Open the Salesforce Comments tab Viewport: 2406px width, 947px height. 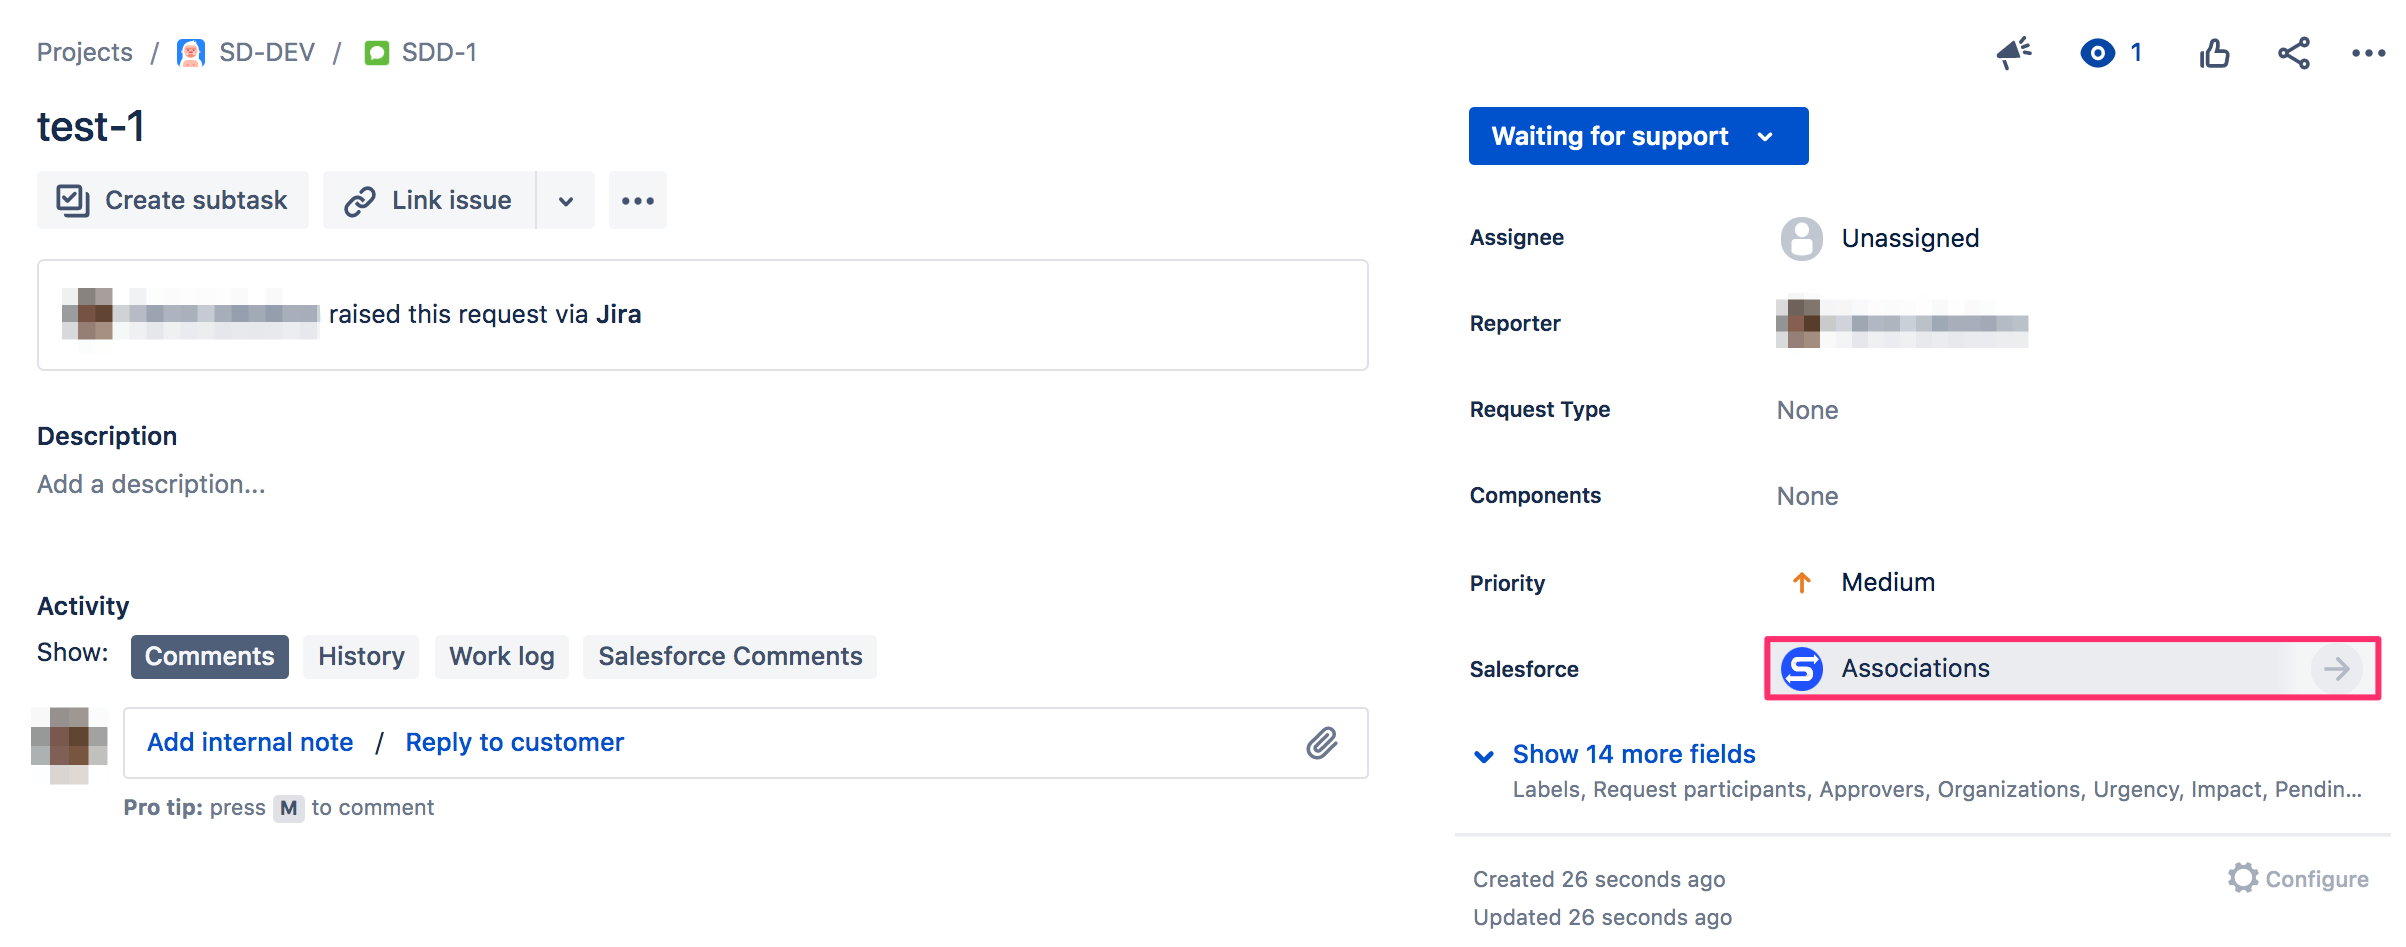730,657
